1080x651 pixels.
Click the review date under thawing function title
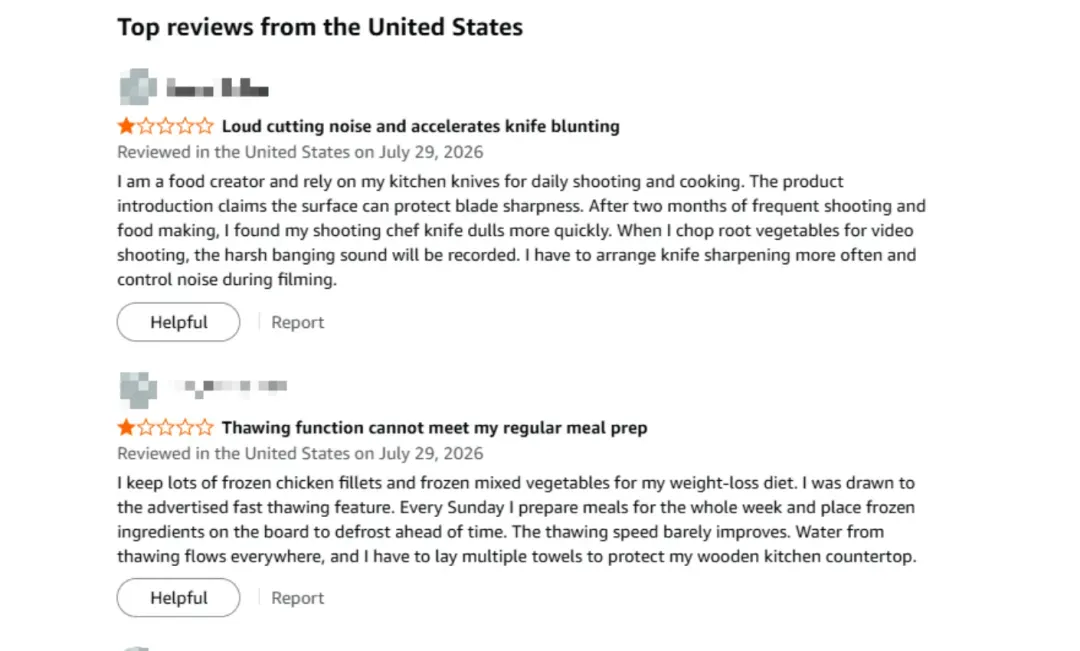pos(300,454)
